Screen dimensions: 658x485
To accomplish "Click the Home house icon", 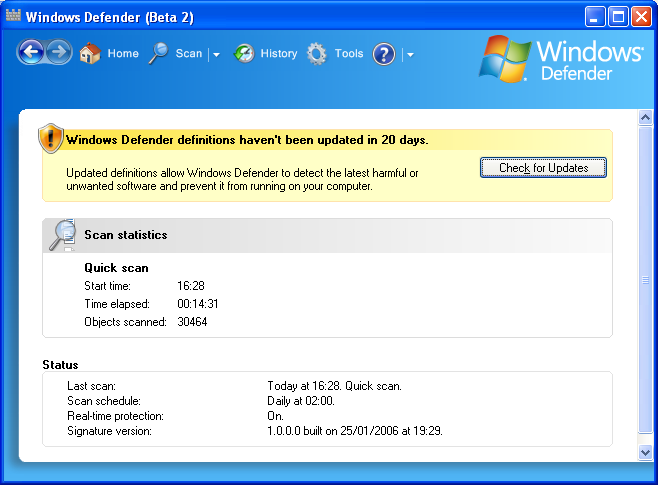I will [x=90, y=53].
